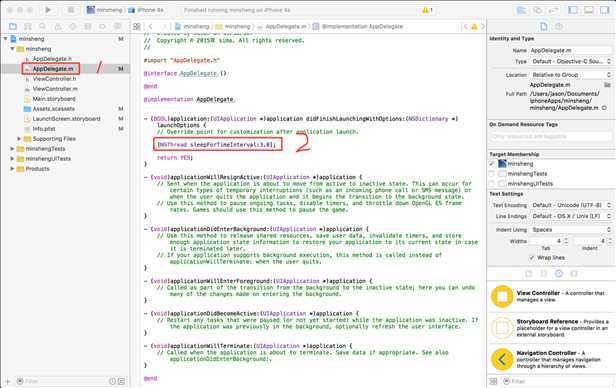This screenshot has width=616, height=388.
Task: Expand the Products group
Action: pyautogui.click(x=12, y=169)
